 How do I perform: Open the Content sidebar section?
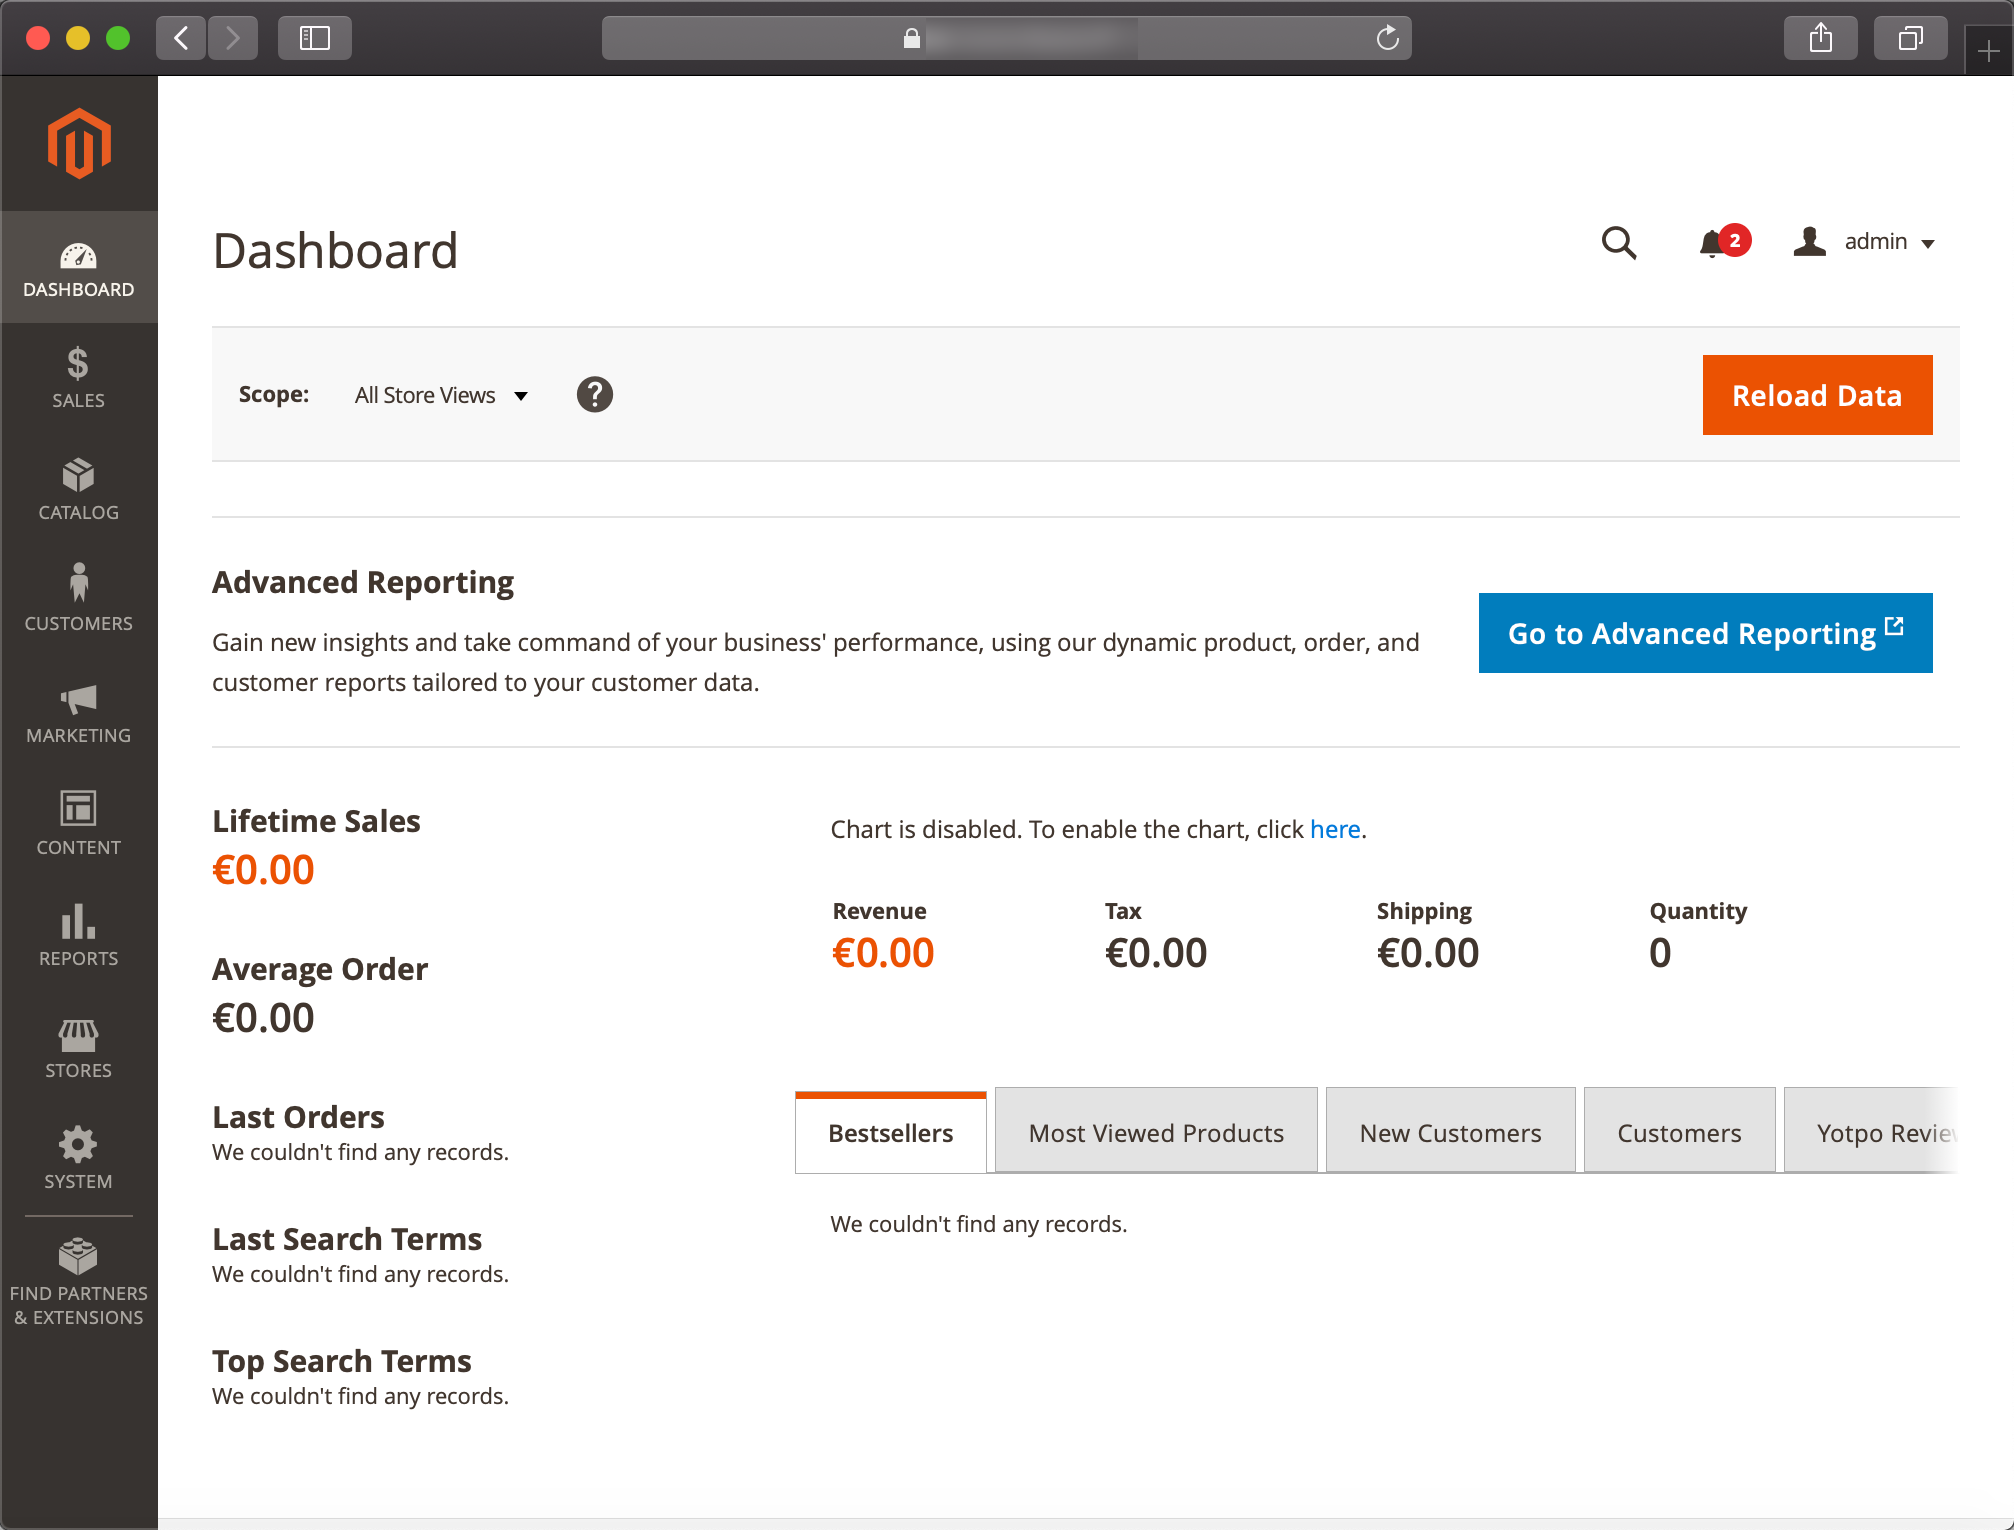tap(78, 824)
